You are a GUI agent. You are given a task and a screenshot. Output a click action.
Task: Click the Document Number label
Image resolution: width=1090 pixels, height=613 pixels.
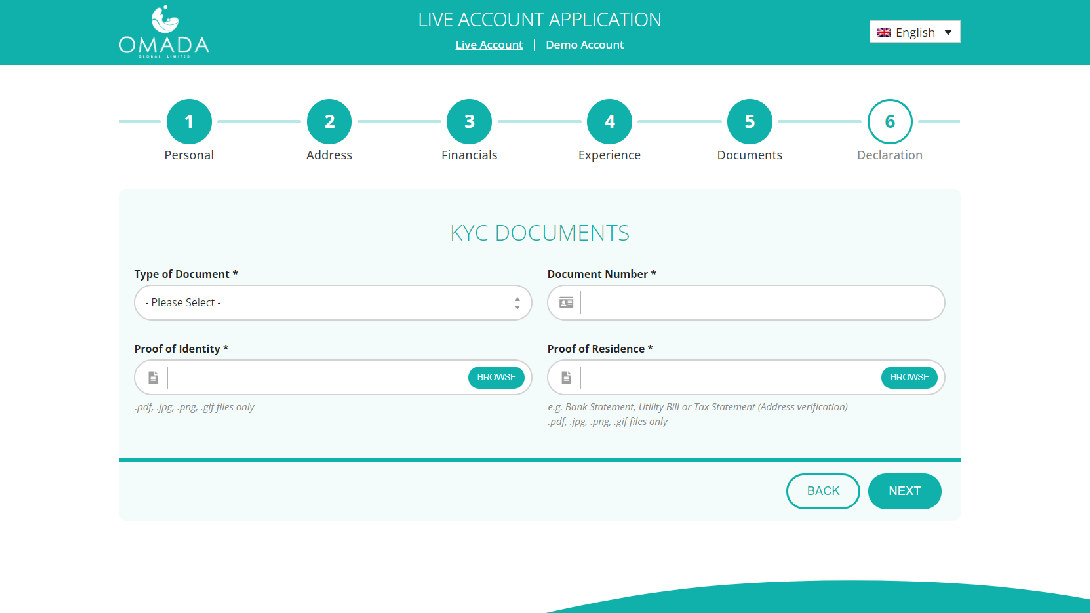pos(601,274)
